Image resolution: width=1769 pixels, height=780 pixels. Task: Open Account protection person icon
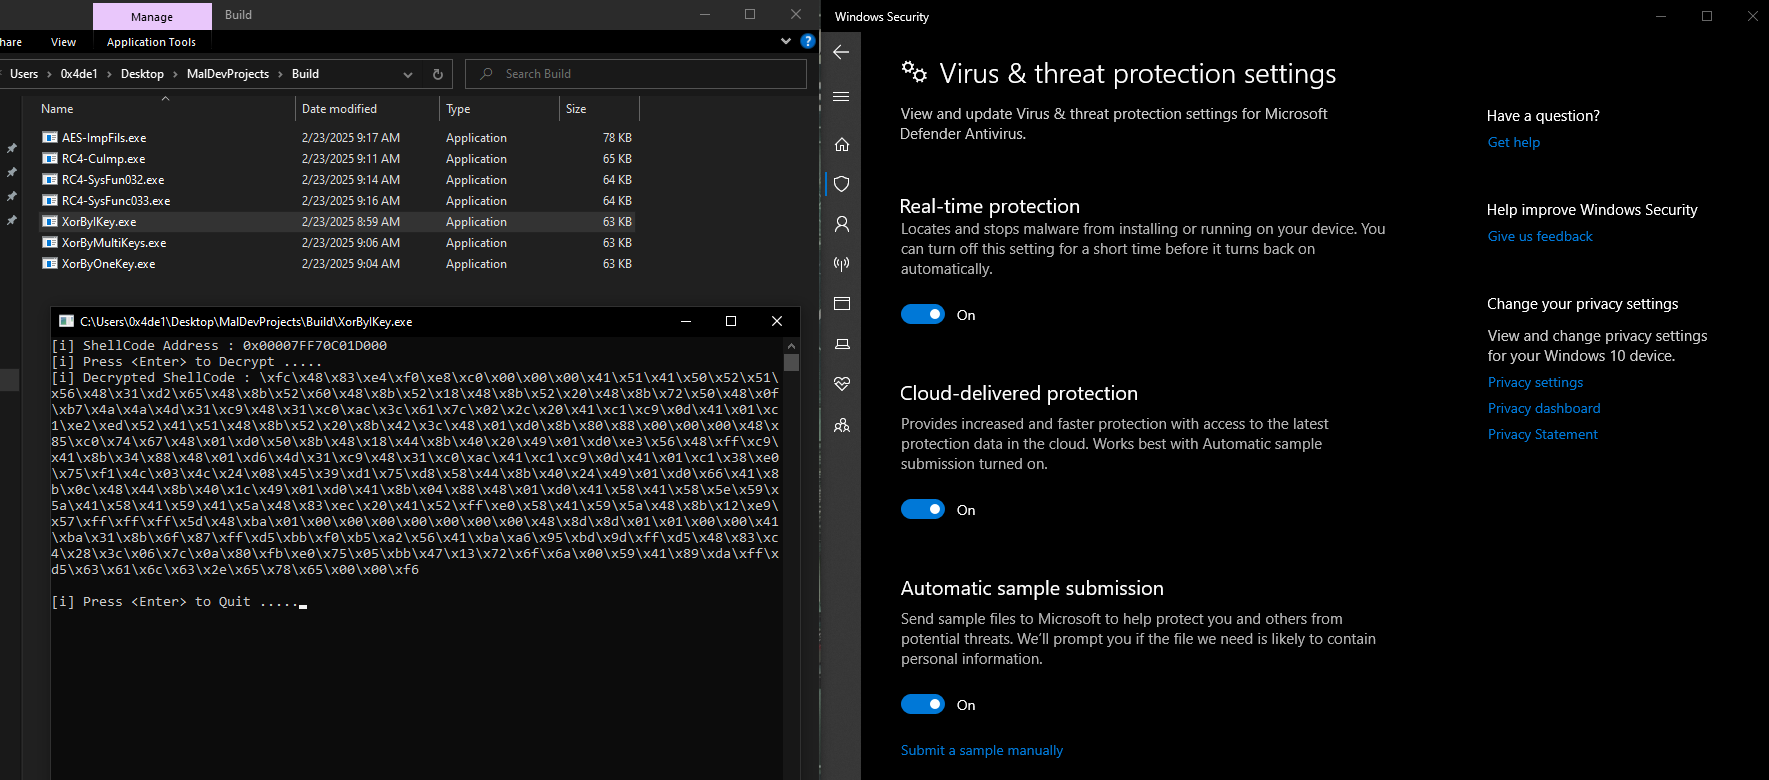click(842, 224)
